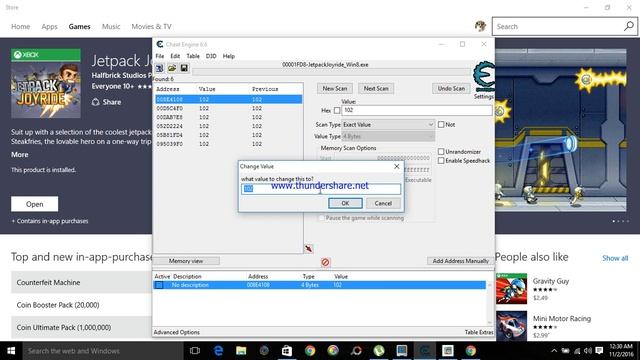Switch to the Home tab in Store
Image resolution: width=640 pixels, height=360 pixels.
[x=20, y=27]
